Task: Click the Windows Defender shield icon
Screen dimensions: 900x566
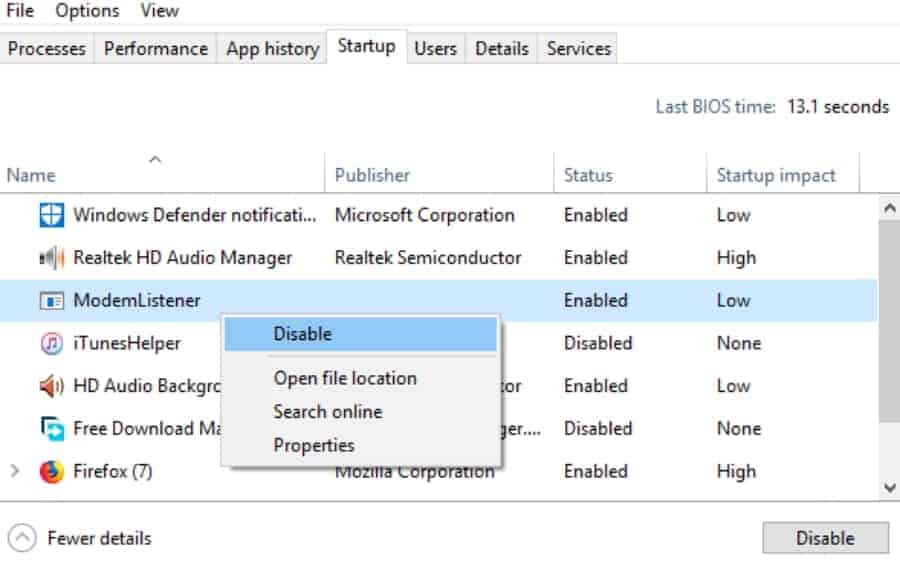Action: pos(51,215)
